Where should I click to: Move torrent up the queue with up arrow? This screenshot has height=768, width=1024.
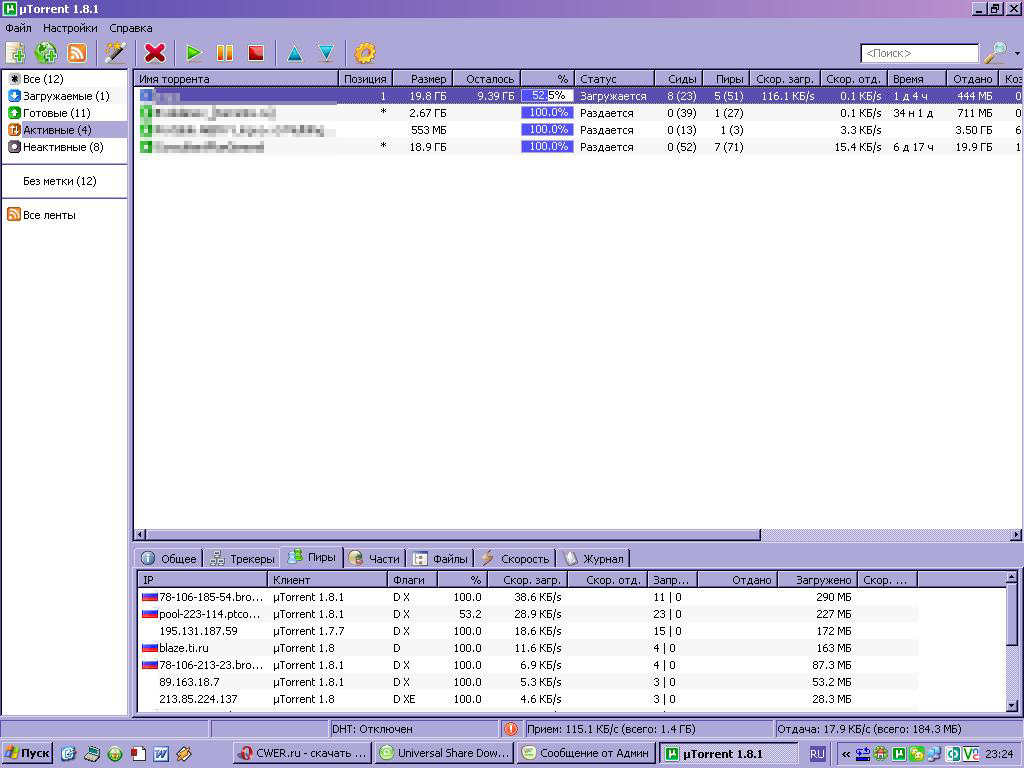pyautogui.click(x=295, y=53)
